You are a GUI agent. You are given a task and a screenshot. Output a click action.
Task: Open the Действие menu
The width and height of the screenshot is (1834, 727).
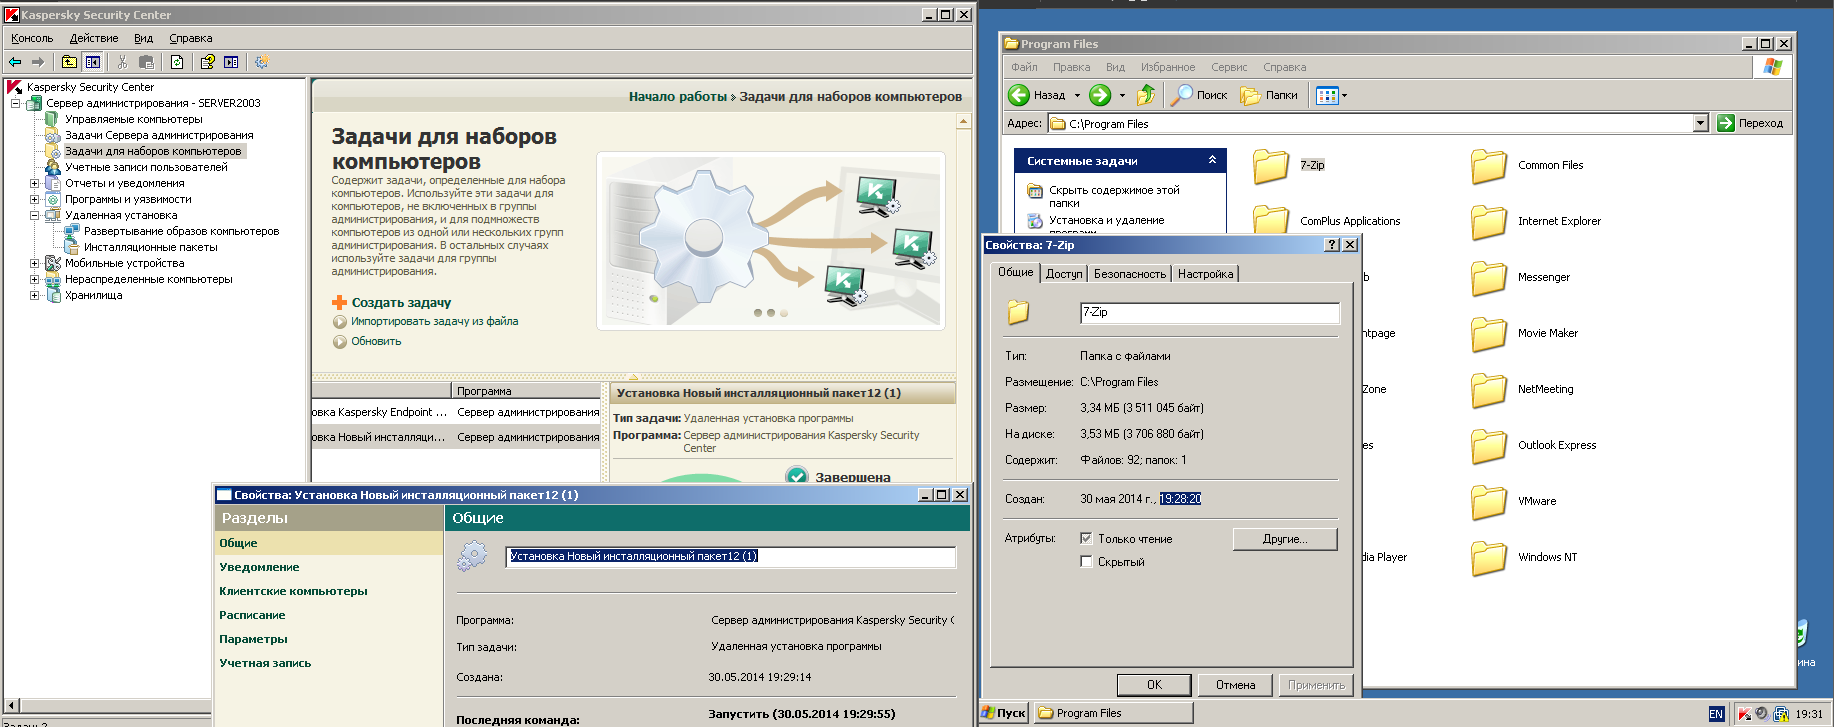click(x=94, y=38)
